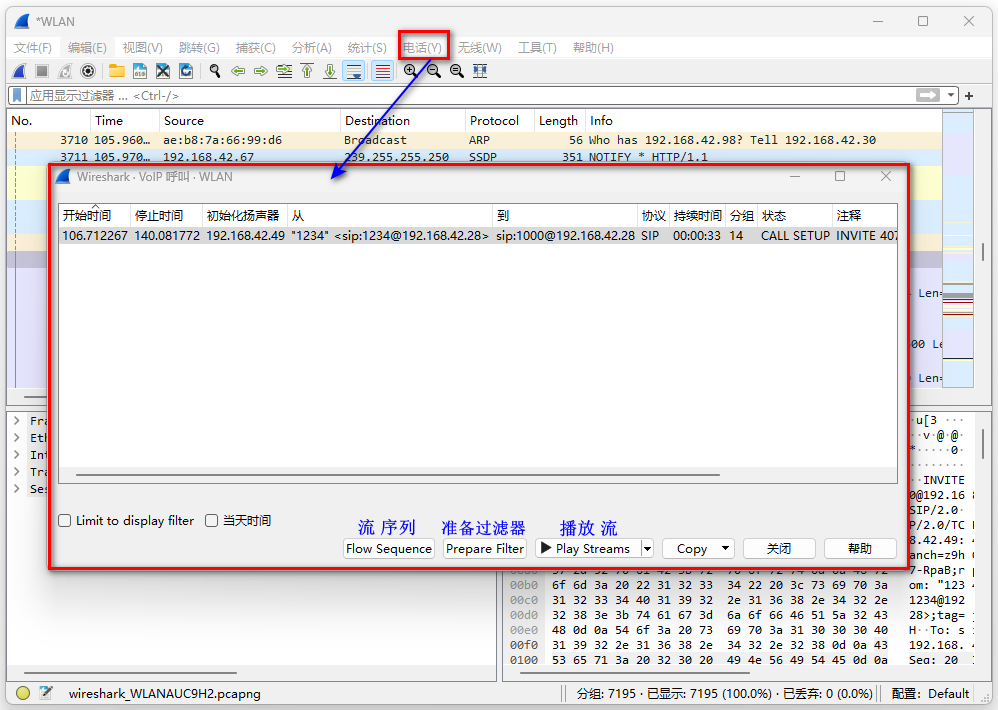This screenshot has height=710, width=998.
Task: Play the selected VoIP streams
Action: (587, 548)
